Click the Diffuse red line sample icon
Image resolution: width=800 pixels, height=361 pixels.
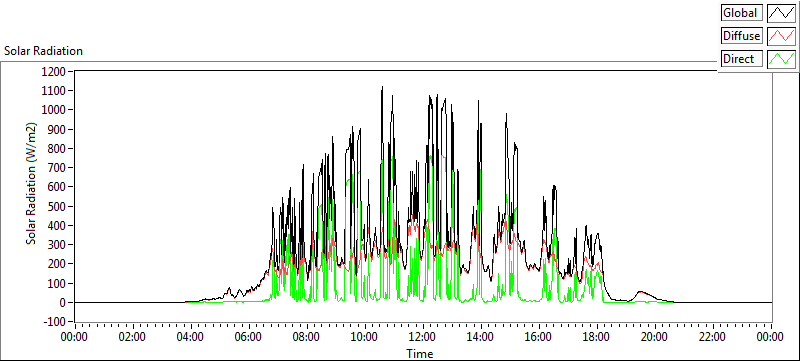[x=782, y=36]
